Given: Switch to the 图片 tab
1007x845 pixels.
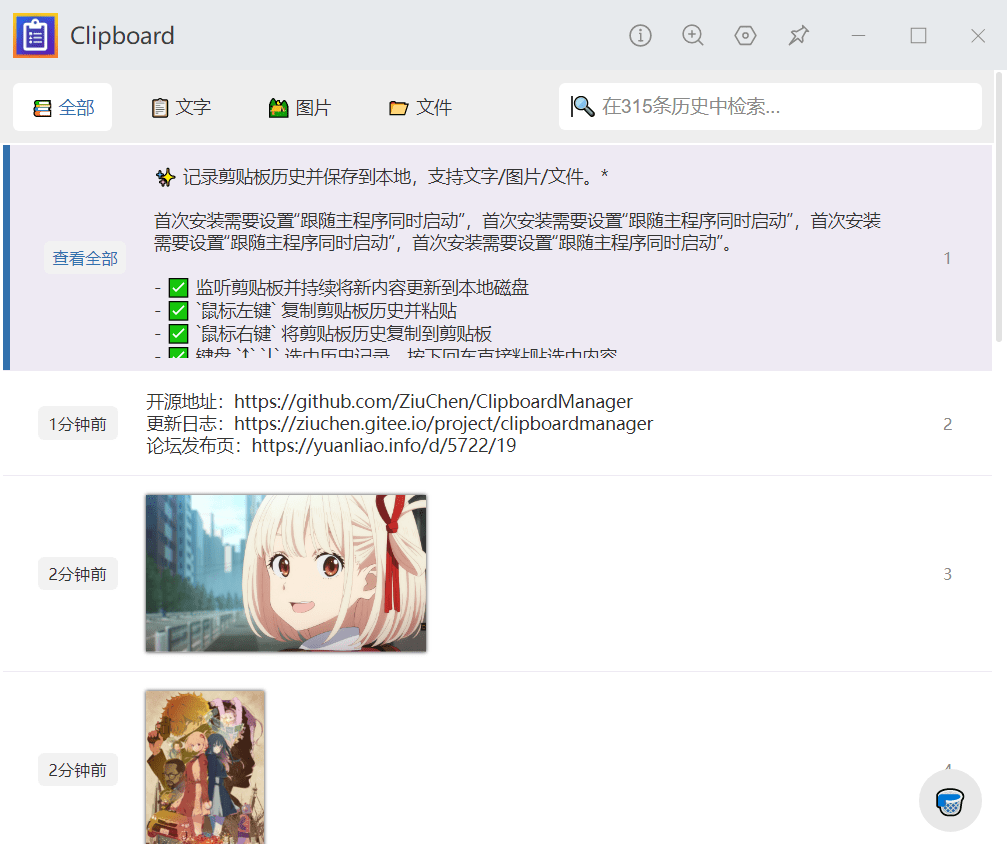Looking at the screenshot, I should (x=300, y=107).
